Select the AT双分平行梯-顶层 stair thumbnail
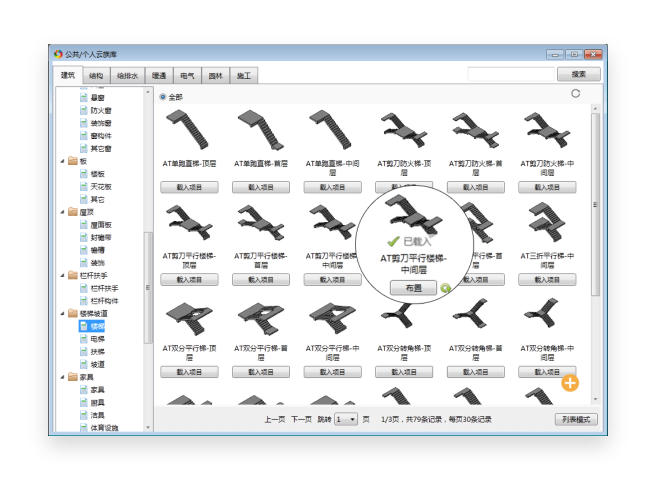Screen dimensions: 656x500 tap(189, 318)
